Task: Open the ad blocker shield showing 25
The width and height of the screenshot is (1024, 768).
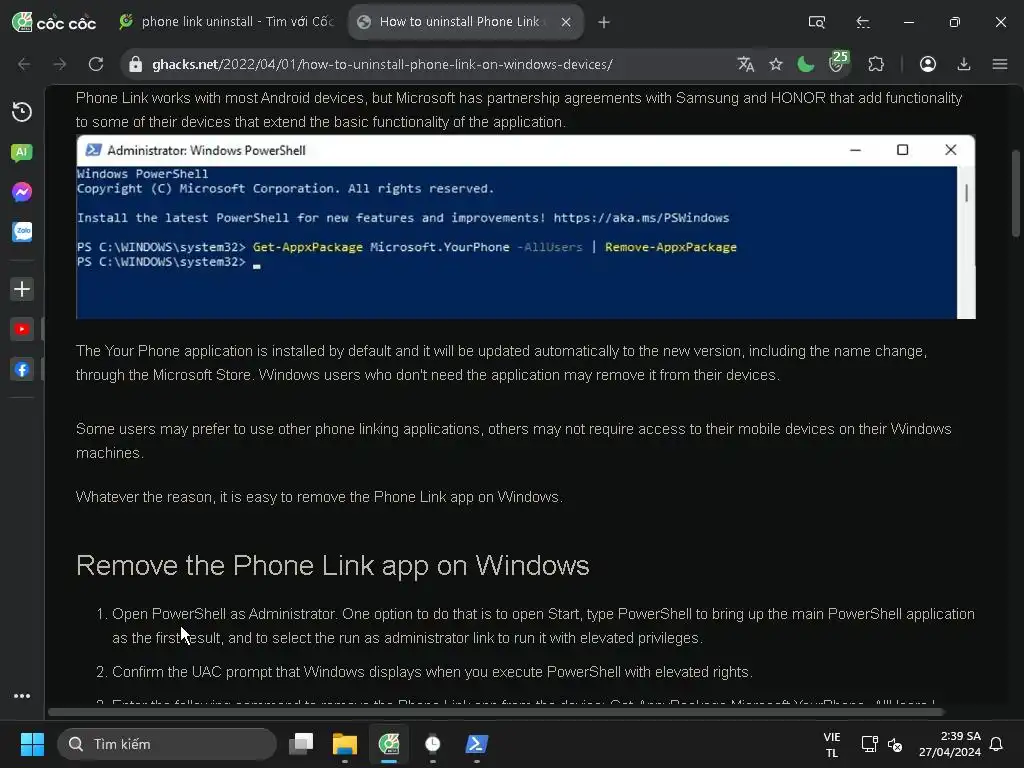Action: [x=837, y=62]
